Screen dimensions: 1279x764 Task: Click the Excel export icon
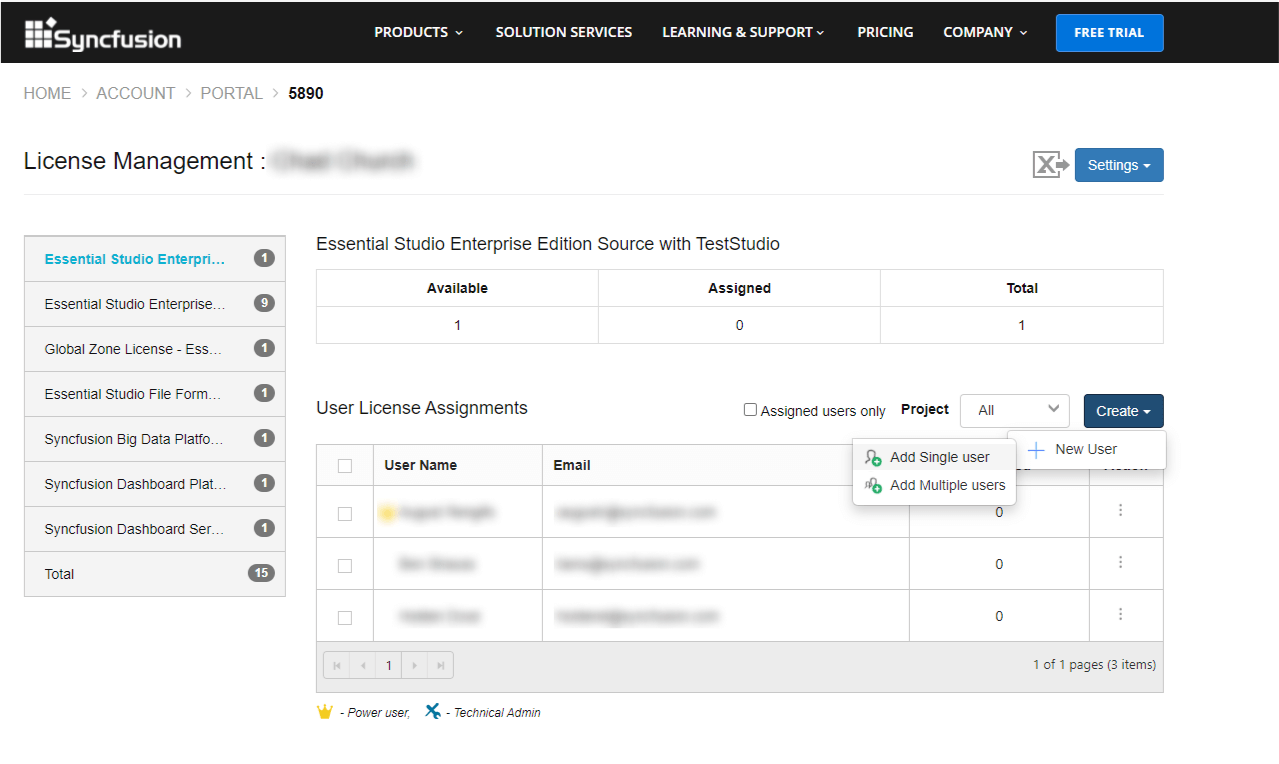click(1050, 165)
